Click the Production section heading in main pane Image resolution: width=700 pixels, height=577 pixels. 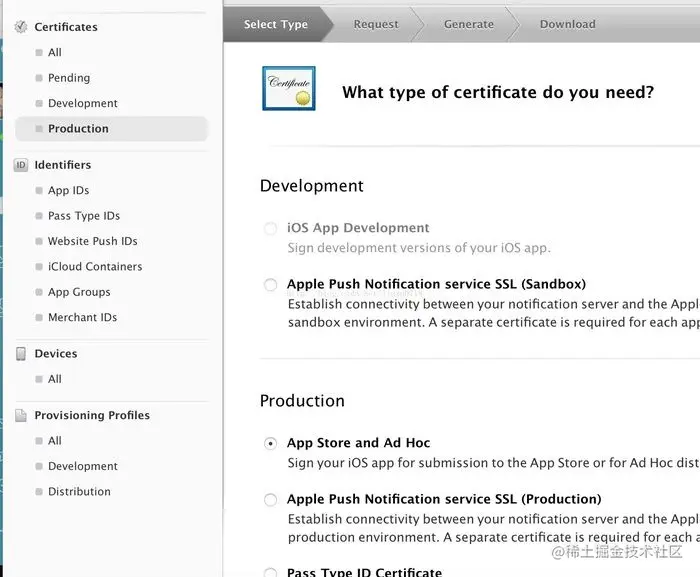[x=302, y=401]
